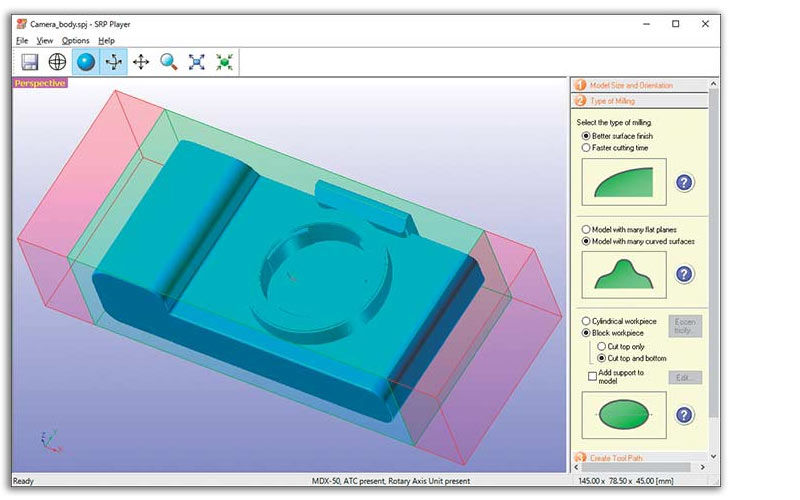Click the Edit button beside support

685,378
